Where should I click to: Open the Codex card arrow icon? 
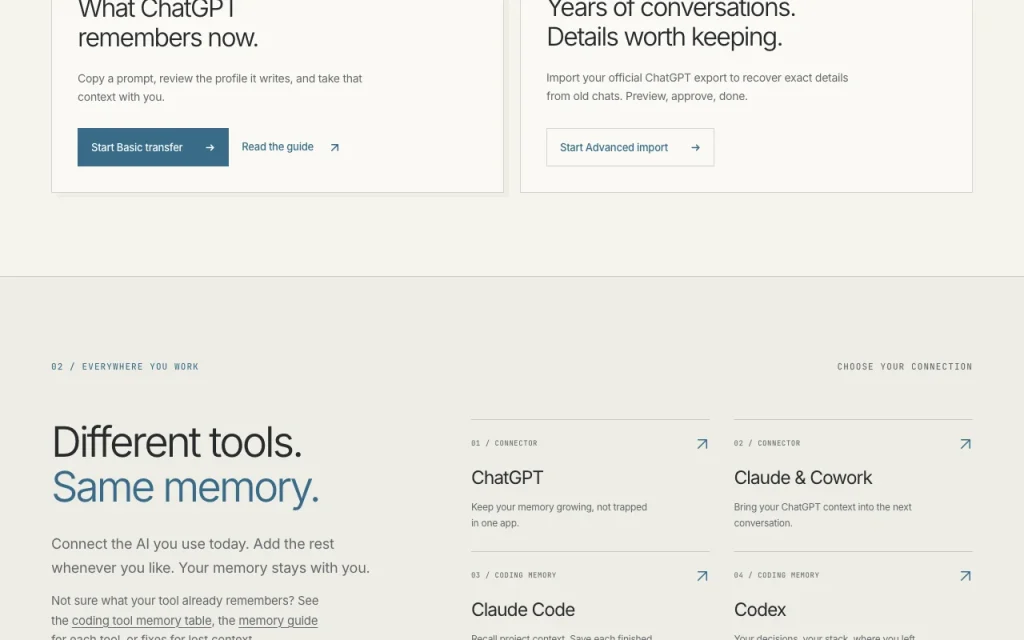(965, 576)
